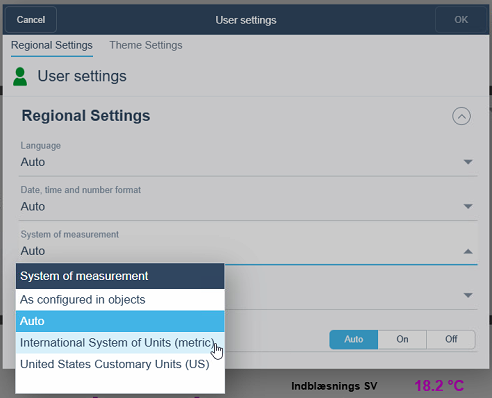Viewport: 492px width, 398px height.
Task: Click the Indblæsnings SV label
Action: (x=334, y=386)
